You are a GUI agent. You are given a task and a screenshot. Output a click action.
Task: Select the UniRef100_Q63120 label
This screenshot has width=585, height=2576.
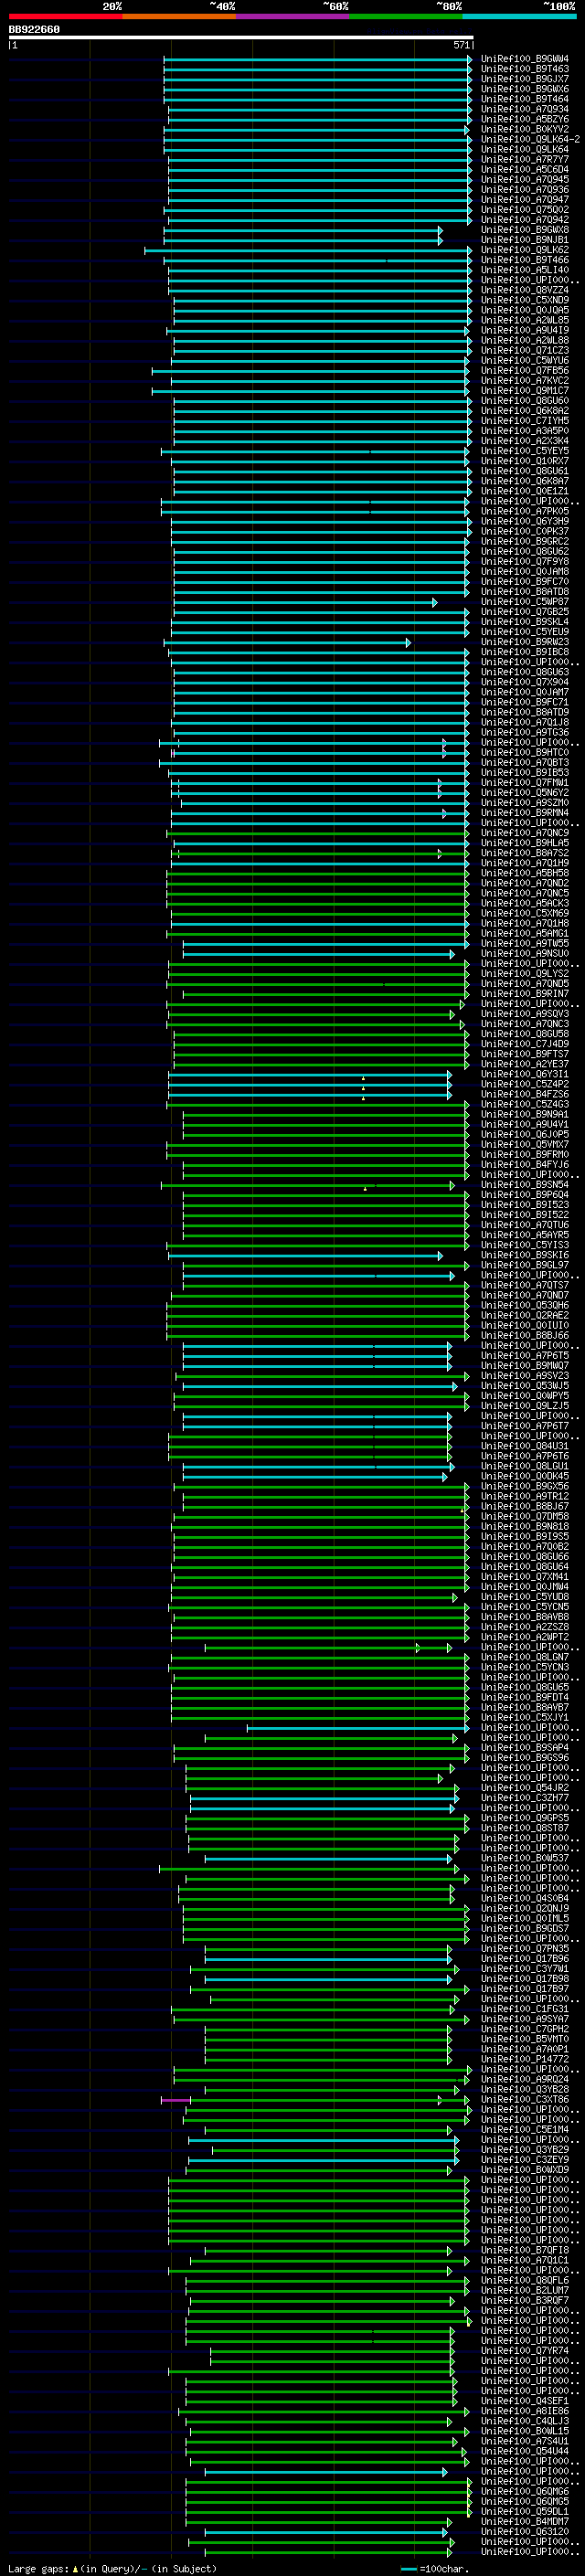tap(525, 2531)
